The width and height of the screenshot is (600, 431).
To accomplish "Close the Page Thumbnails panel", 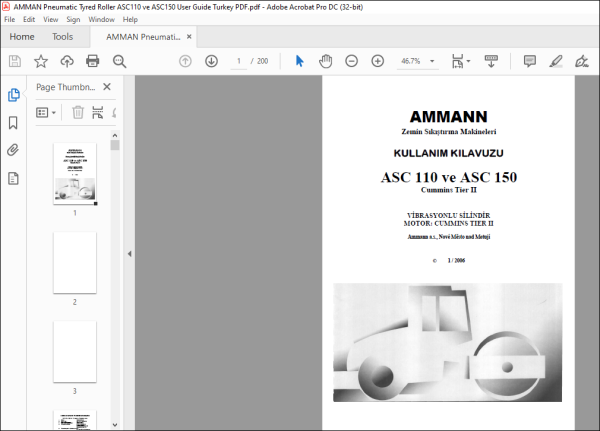I will [x=107, y=87].
